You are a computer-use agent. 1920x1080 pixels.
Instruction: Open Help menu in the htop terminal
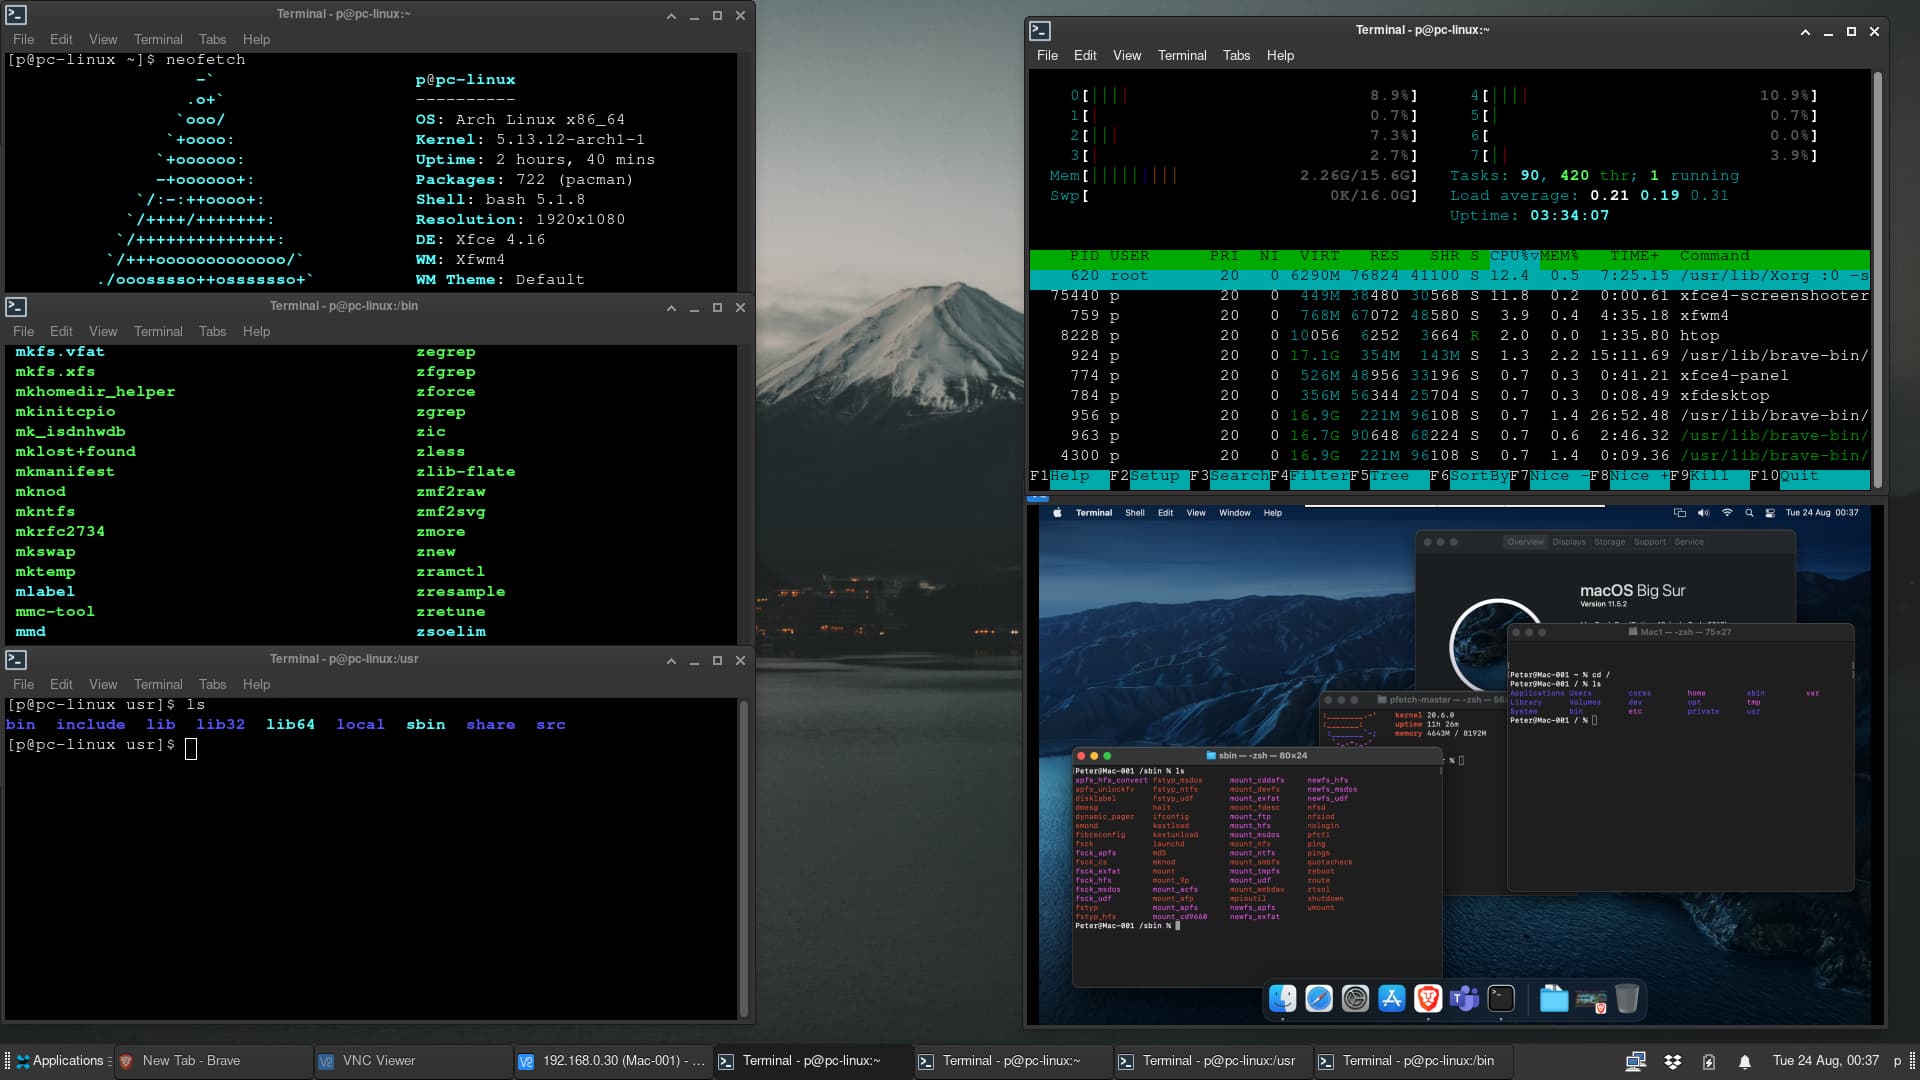[x=1280, y=56]
